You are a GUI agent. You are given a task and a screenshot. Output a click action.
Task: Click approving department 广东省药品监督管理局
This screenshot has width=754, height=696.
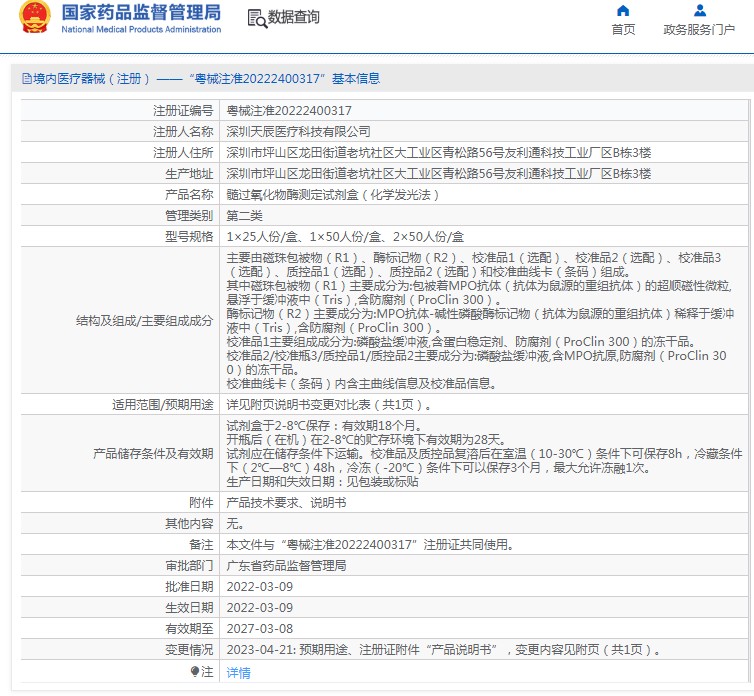(286, 566)
